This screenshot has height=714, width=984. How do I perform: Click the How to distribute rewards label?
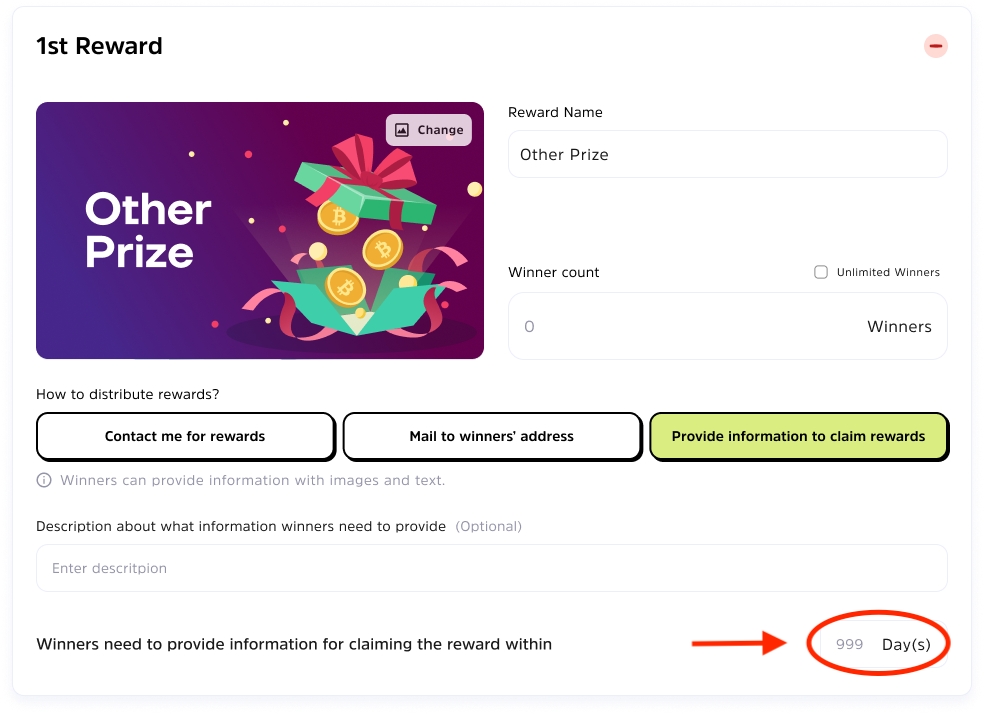coord(128,394)
